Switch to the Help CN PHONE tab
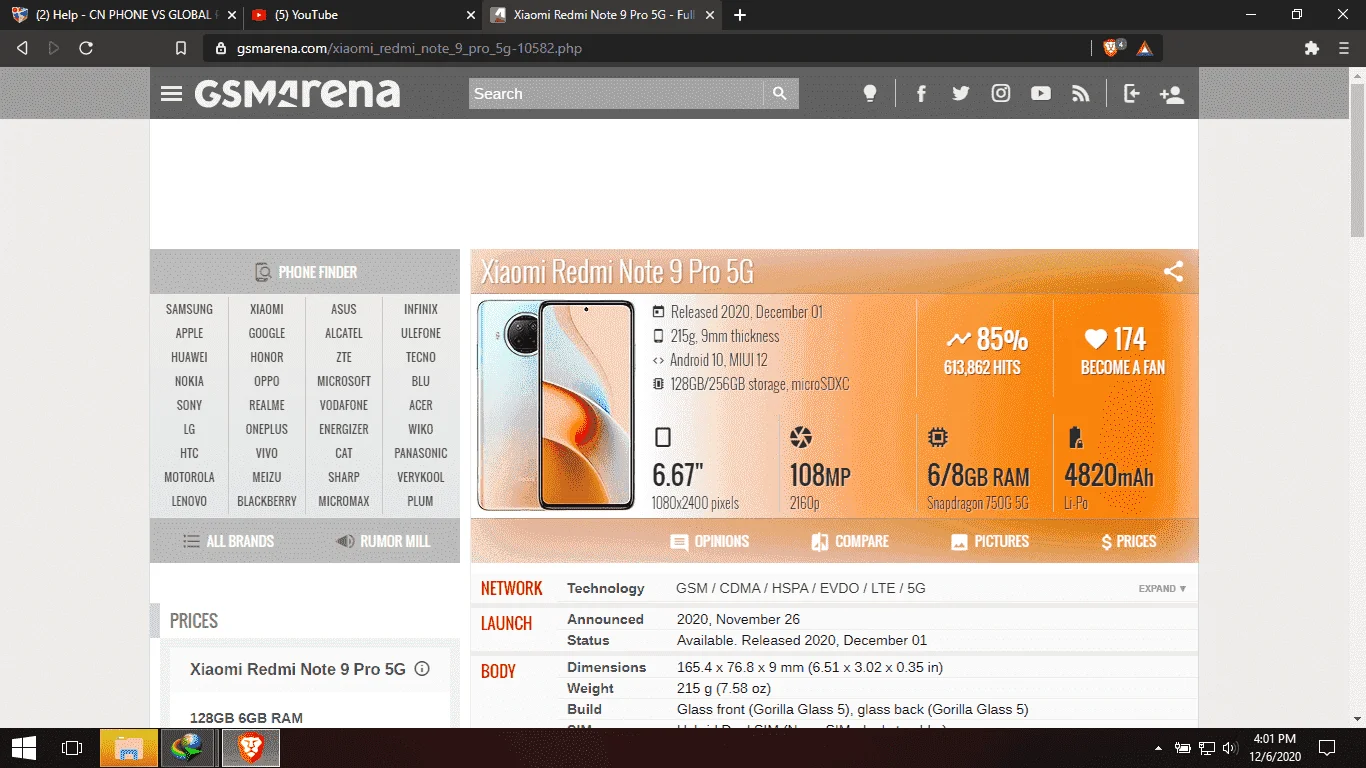1366x768 pixels. coord(124,15)
